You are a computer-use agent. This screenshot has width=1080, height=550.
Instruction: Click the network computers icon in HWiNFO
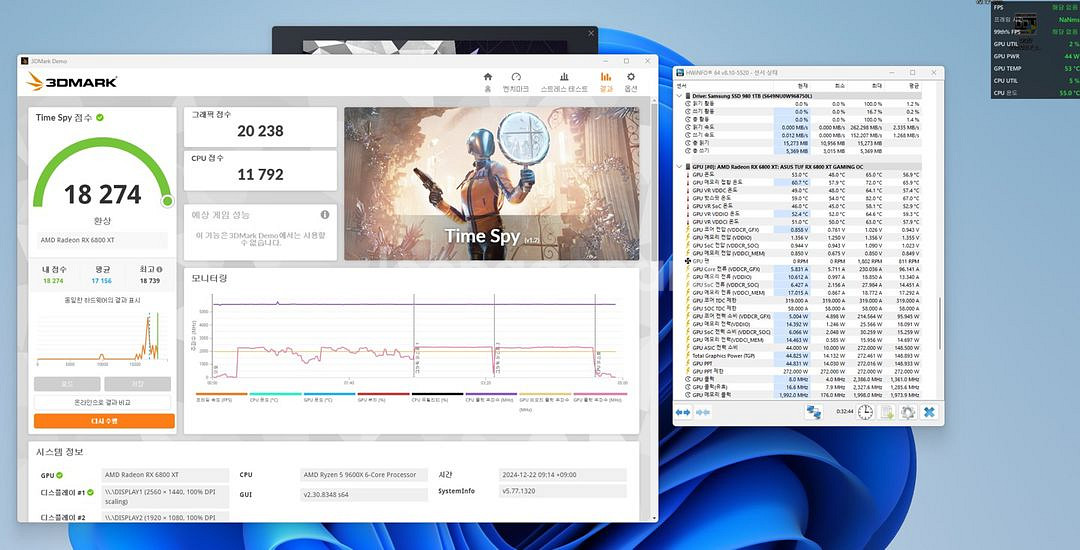click(x=814, y=412)
